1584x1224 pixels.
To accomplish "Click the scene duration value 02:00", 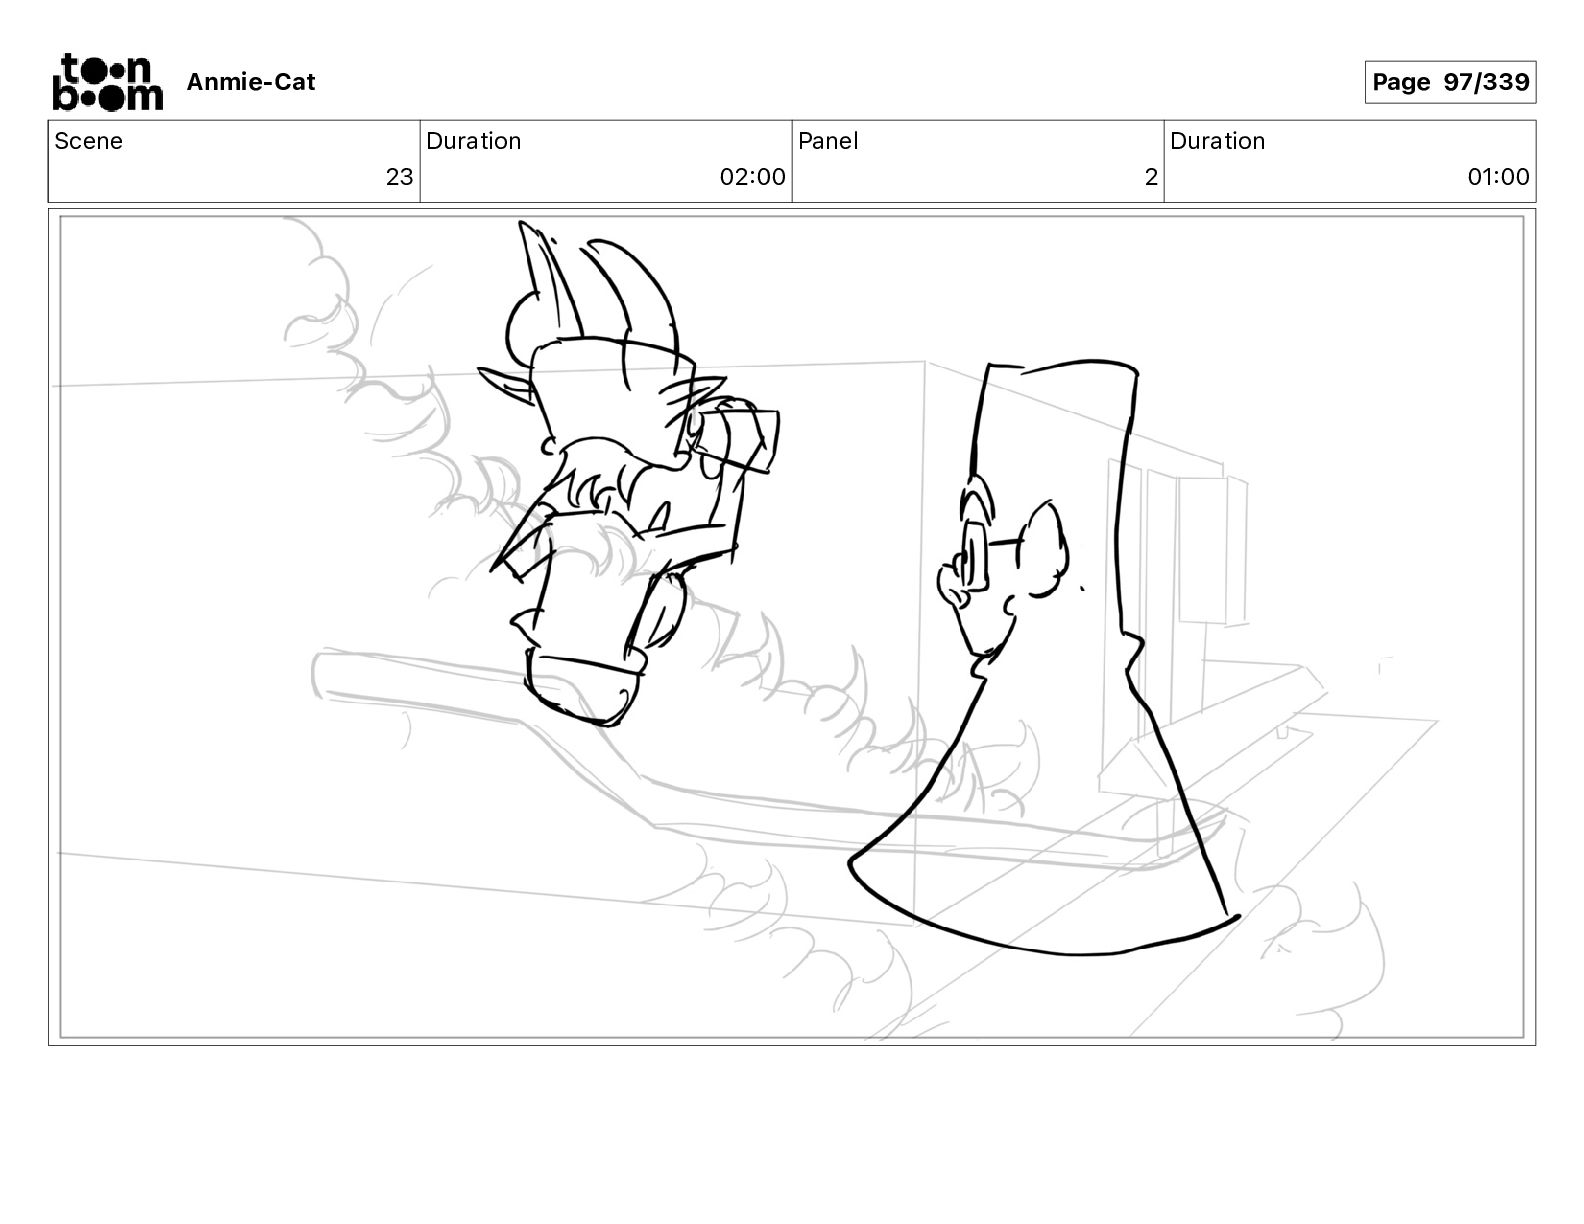I will point(752,177).
